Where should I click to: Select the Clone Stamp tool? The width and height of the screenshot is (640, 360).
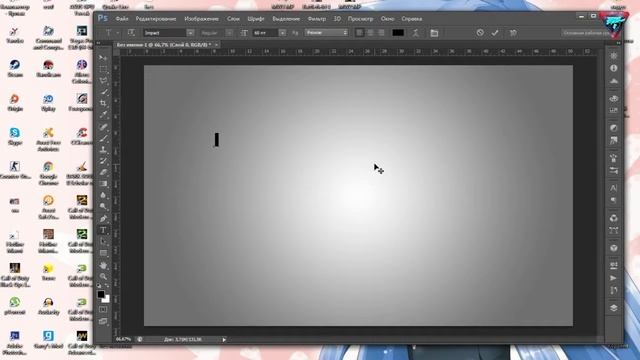click(x=103, y=150)
